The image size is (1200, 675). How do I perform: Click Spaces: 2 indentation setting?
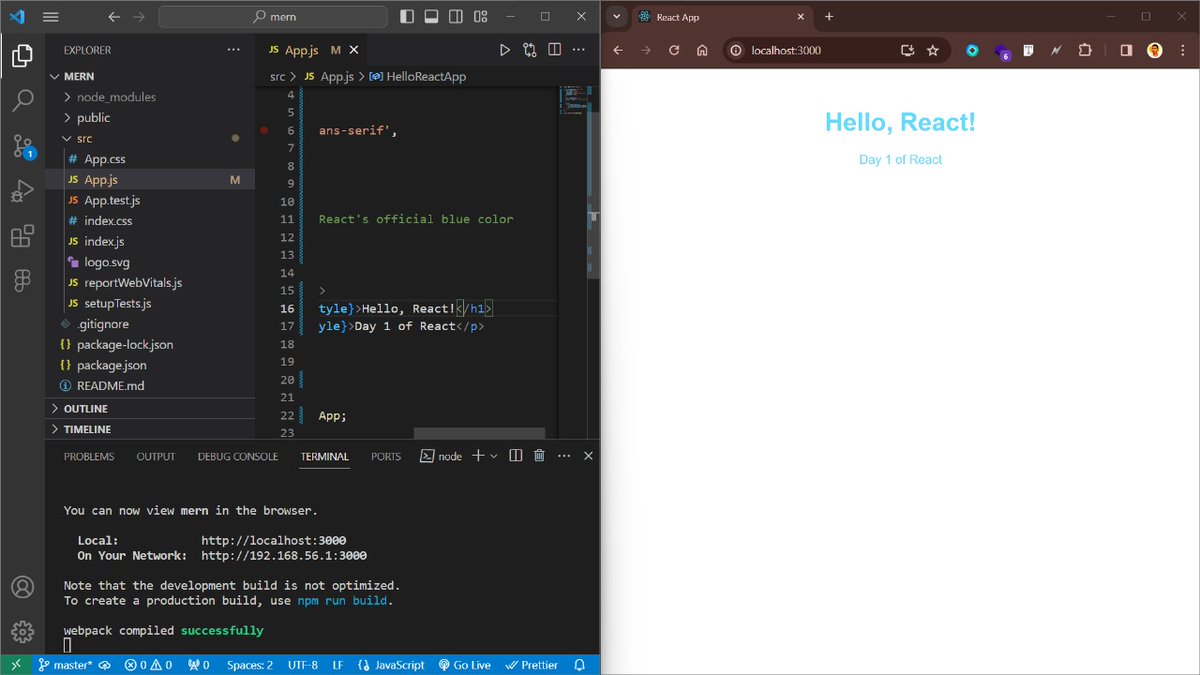coord(249,665)
